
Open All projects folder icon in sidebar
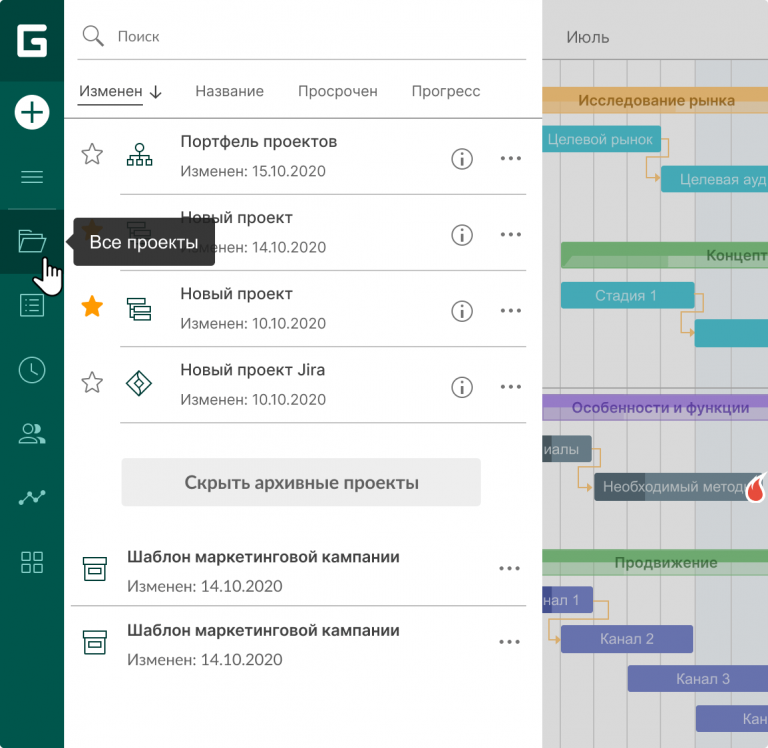(x=32, y=241)
